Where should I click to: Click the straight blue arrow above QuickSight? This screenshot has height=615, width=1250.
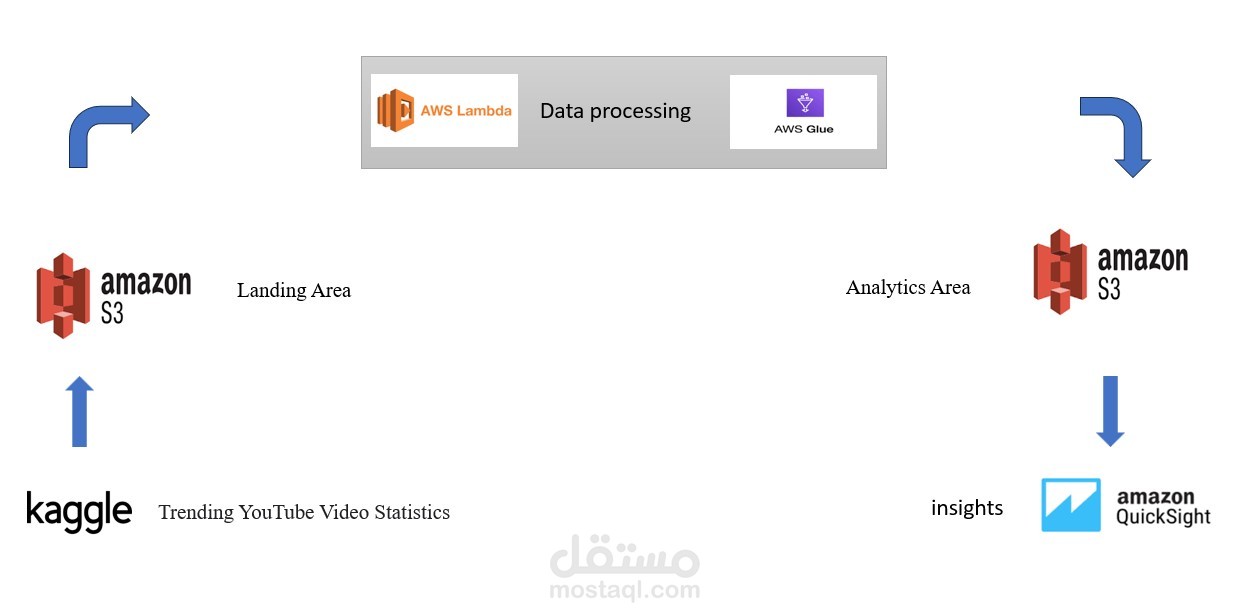click(x=1110, y=411)
